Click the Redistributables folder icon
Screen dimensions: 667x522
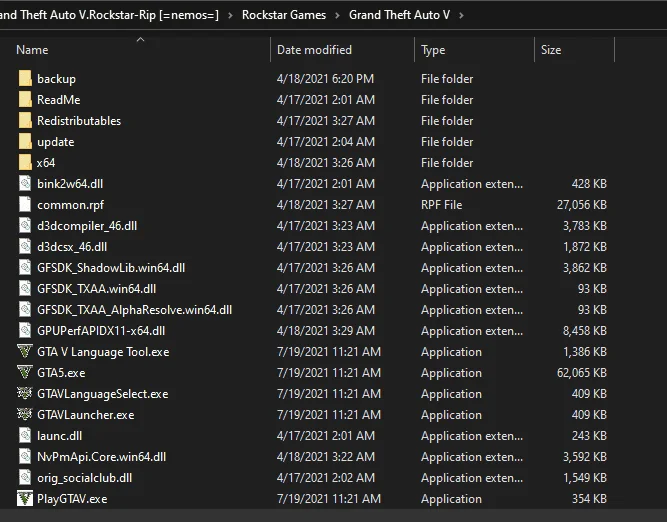coord(25,120)
